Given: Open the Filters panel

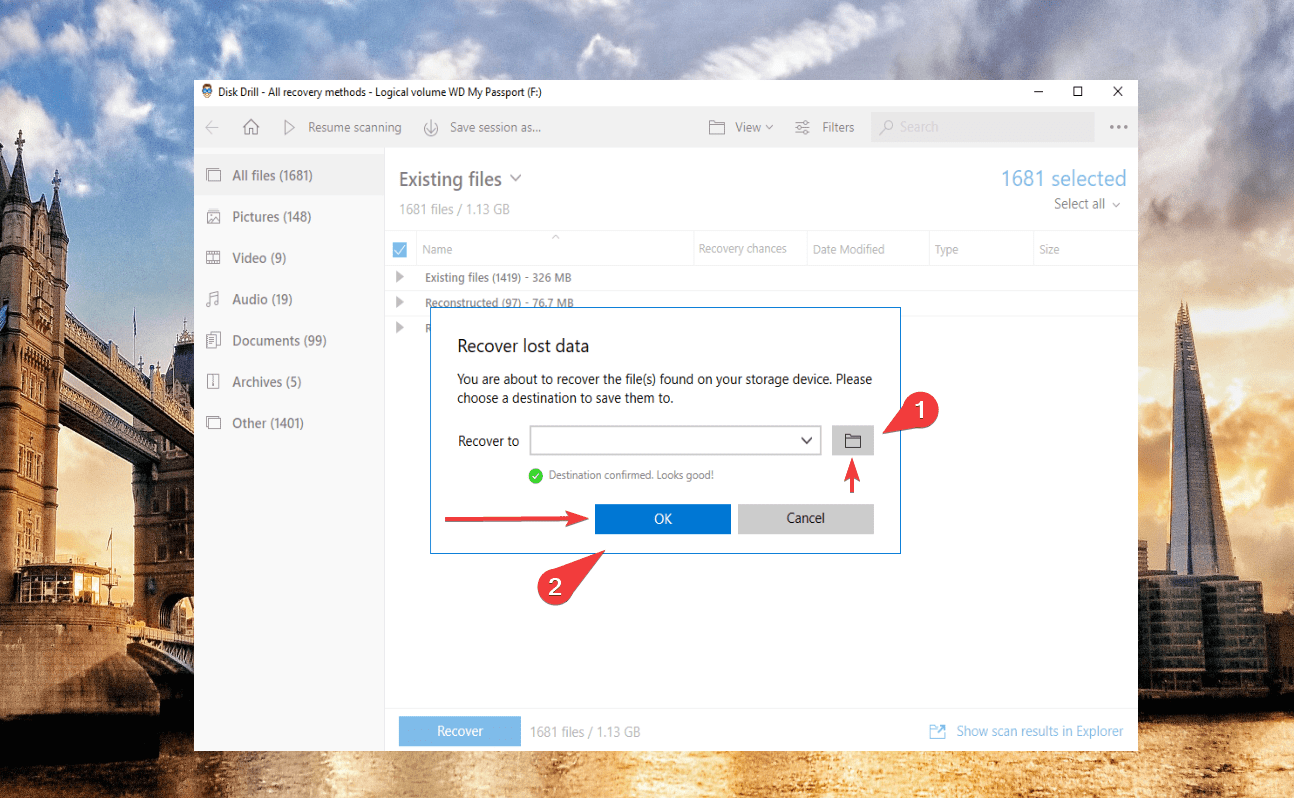Looking at the screenshot, I should pos(825,127).
